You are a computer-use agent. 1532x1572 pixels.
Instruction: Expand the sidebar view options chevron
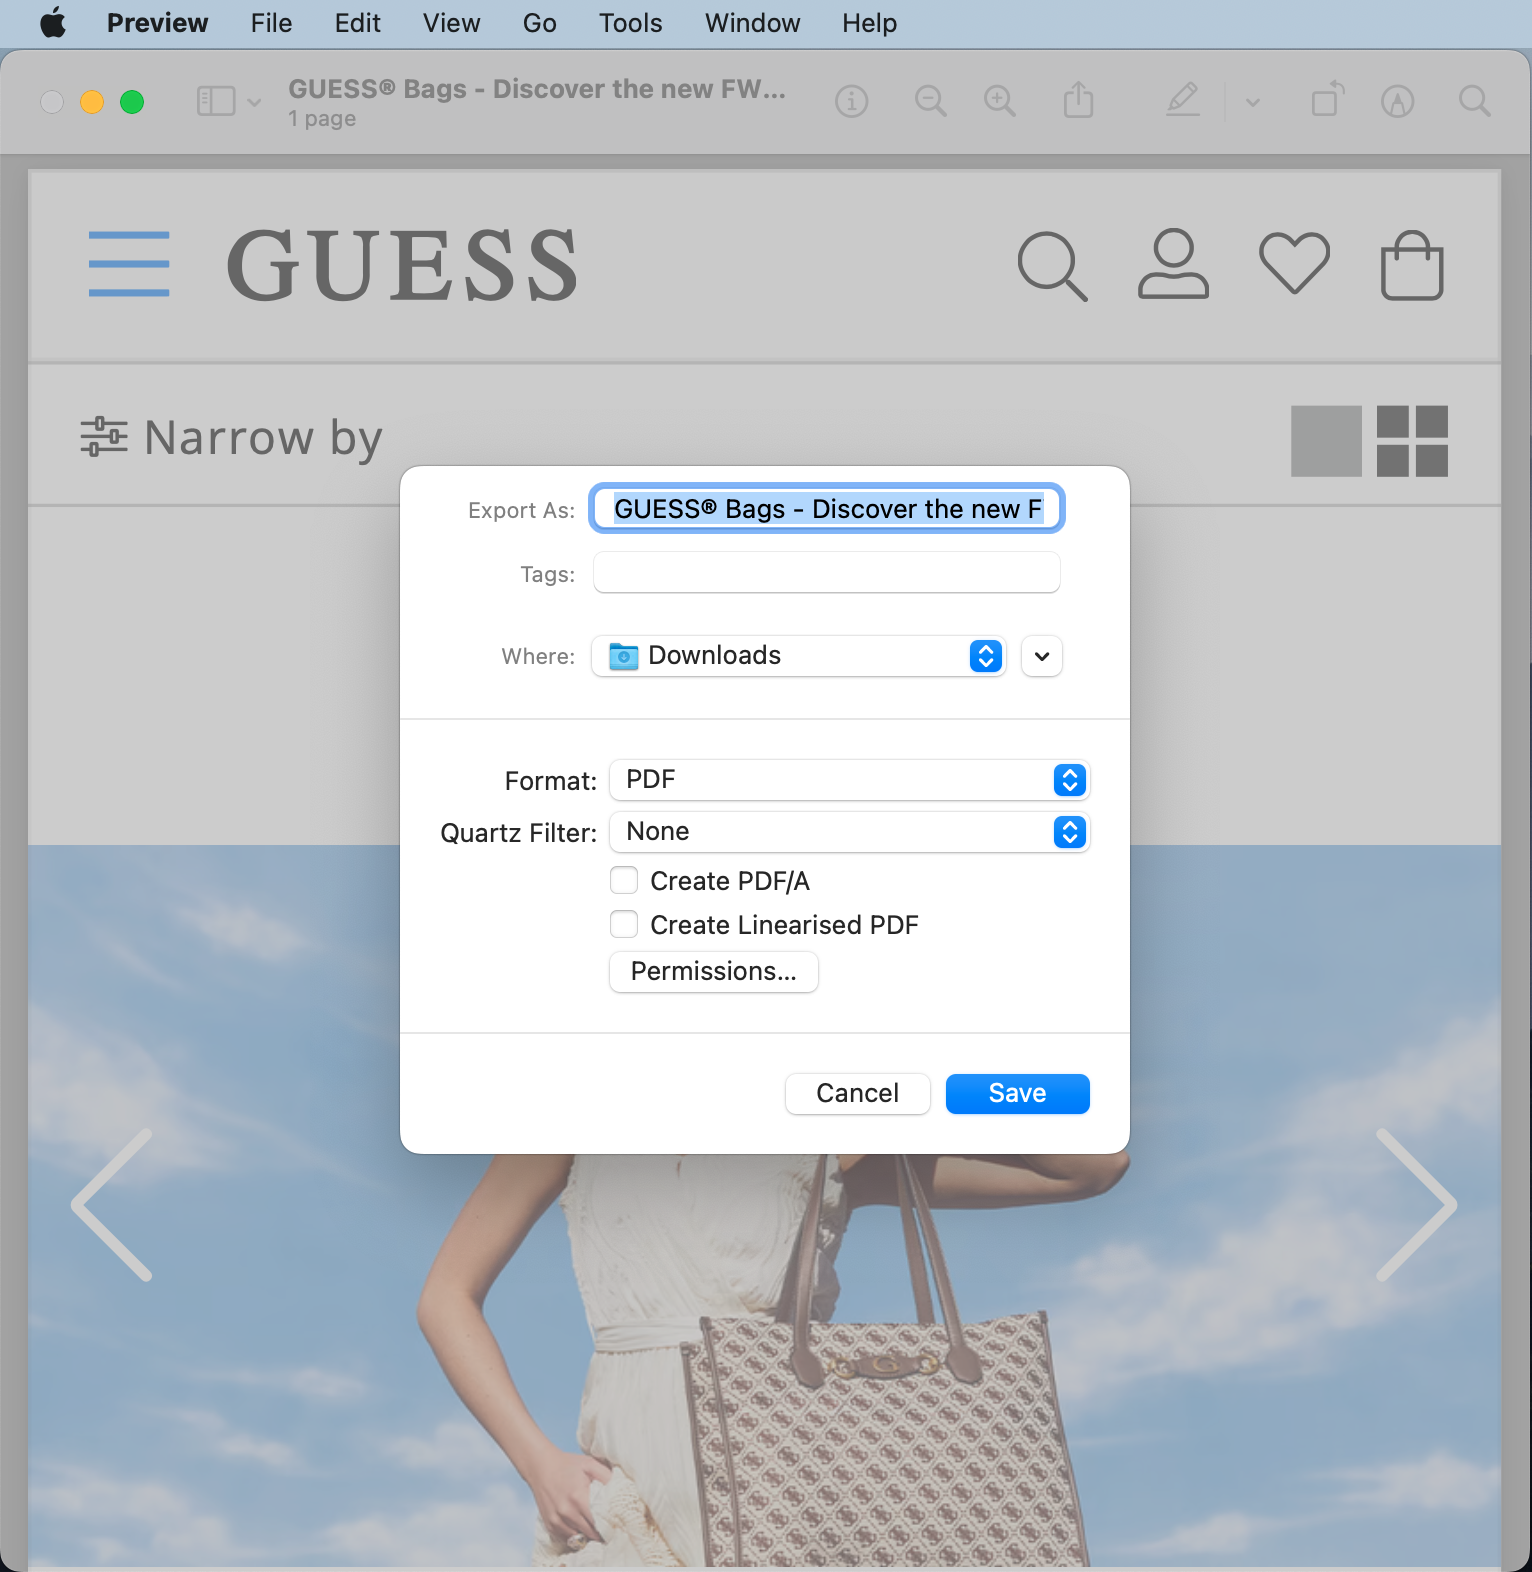point(254,102)
